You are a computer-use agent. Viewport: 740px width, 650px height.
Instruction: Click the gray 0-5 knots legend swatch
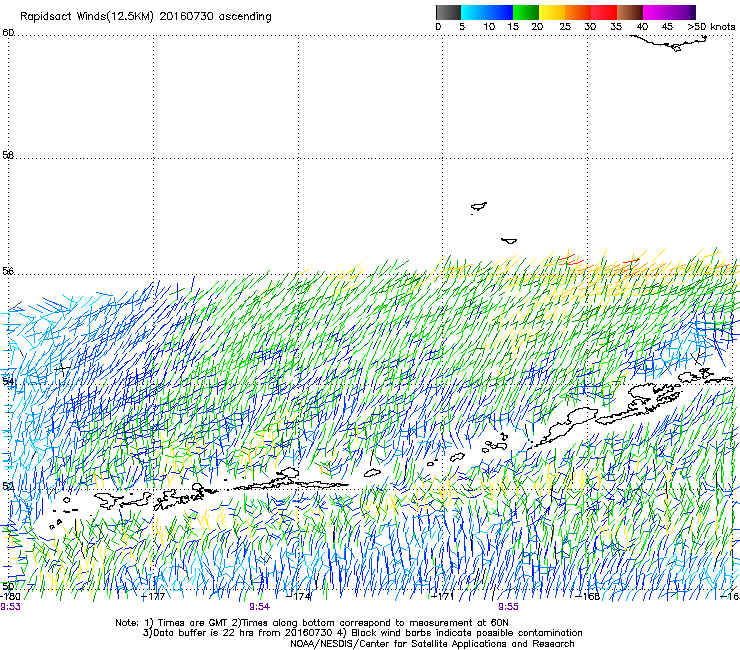pos(448,12)
